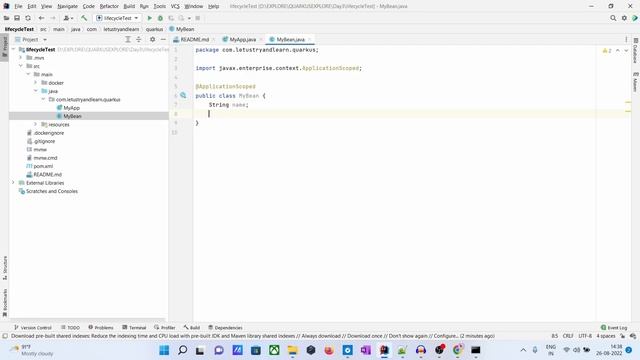
Task: Collapse the src folder
Action: tap(20, 66)
